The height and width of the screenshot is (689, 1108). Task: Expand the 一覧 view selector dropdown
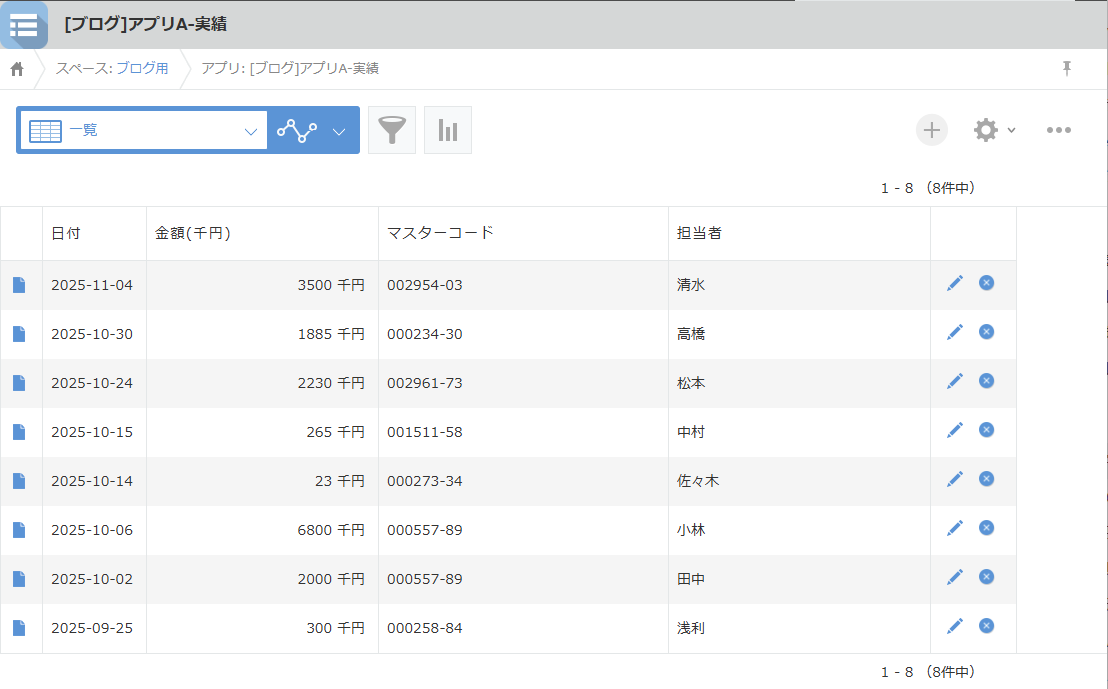coord(250,131)
